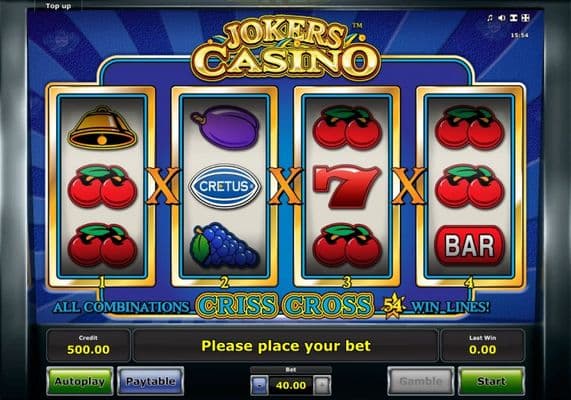Increase the bet with plus button

coord(322,385)
